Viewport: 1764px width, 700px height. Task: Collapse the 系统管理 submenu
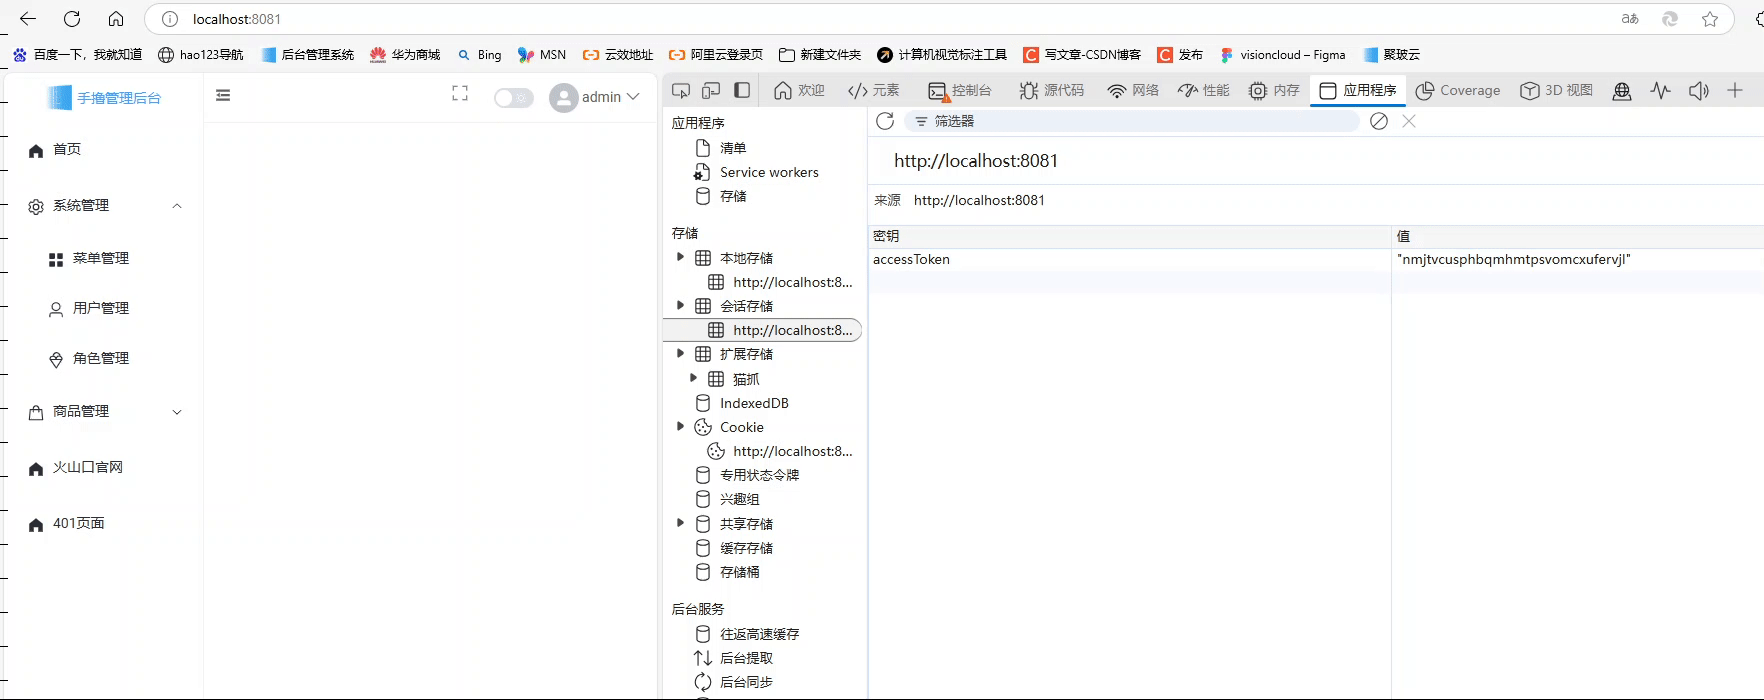(x=103, y=205)
